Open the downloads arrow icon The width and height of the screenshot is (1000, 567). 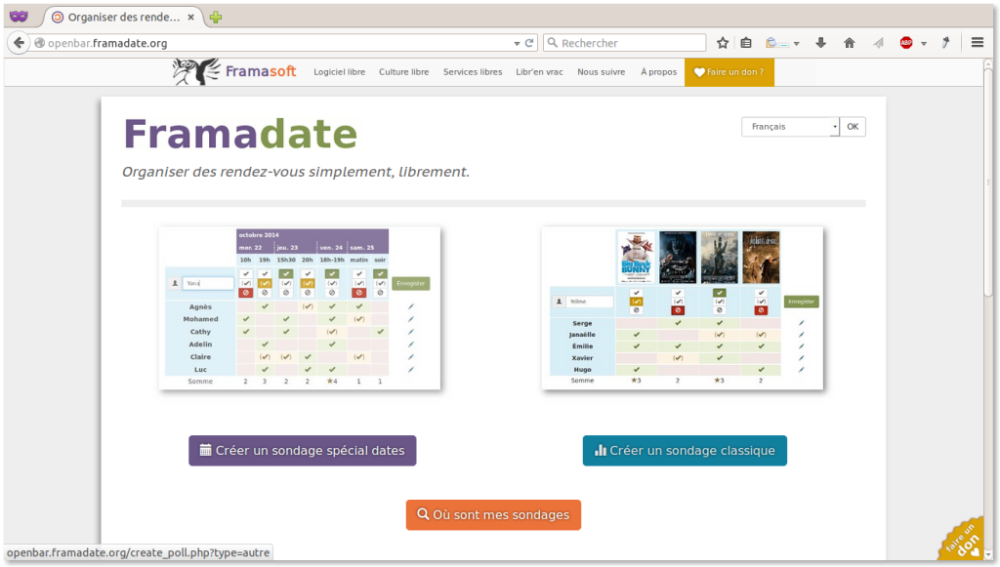tap(821, 43)
